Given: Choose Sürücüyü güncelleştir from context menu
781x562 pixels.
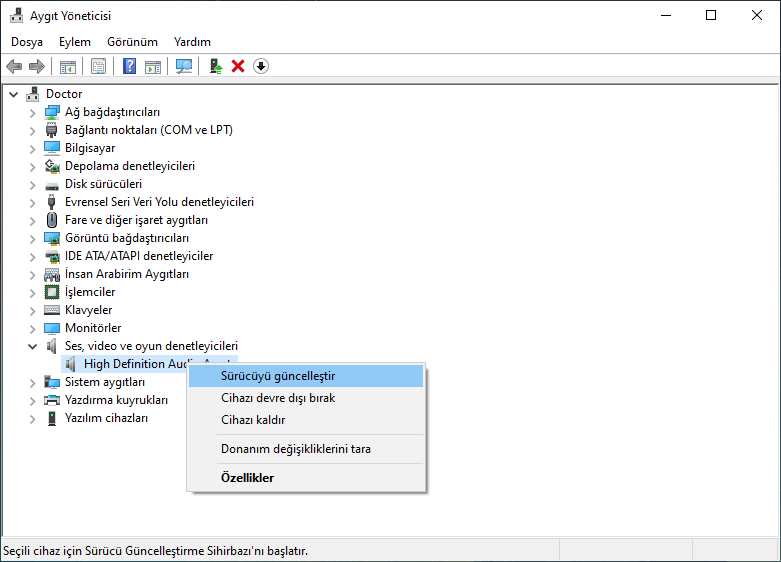Looking at the screenshot, I should click(x=306, y=376).
